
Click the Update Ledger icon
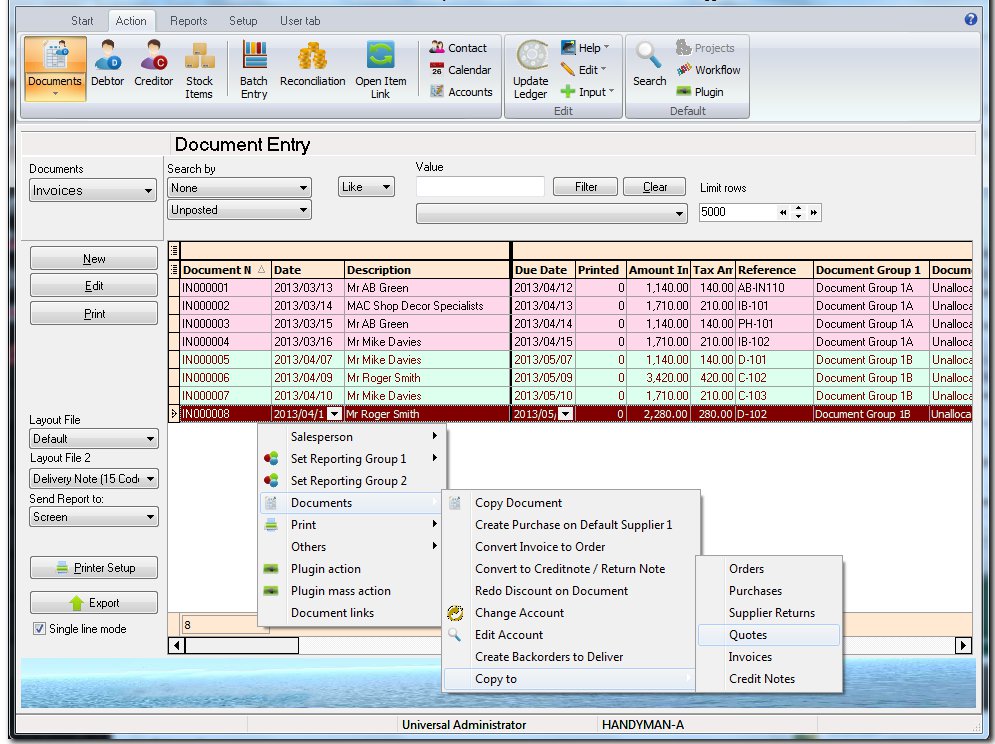(529, 66)
